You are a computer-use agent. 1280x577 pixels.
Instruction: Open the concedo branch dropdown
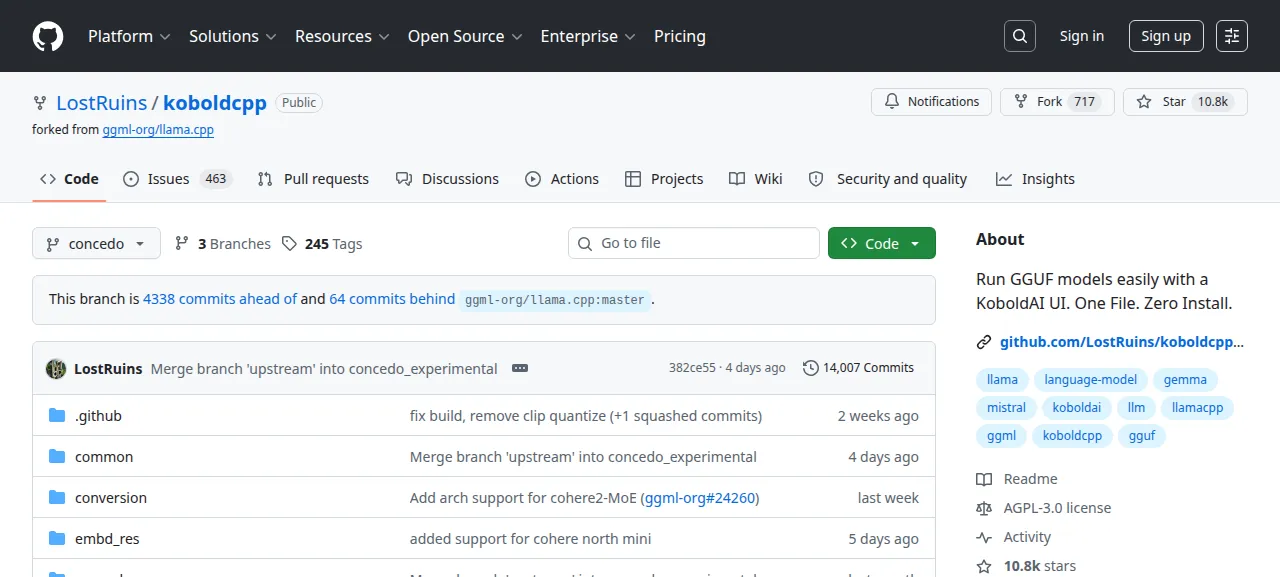[96, 243]
